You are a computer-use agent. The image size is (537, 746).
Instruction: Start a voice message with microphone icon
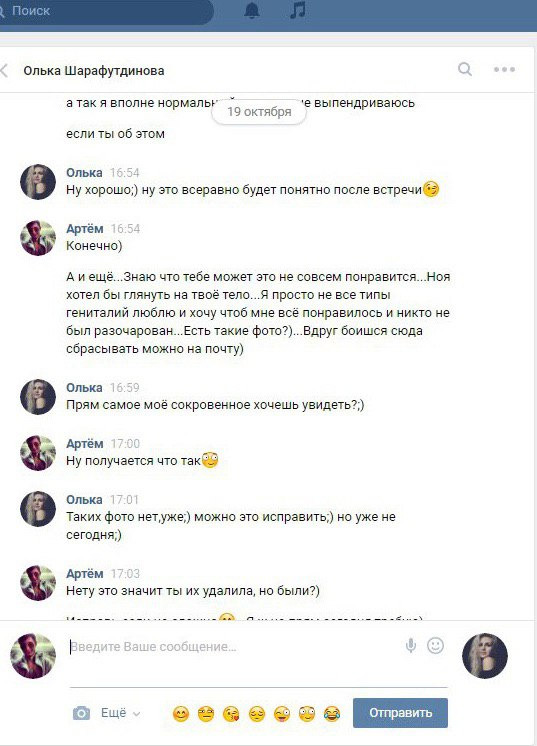[x=410, y=646]
